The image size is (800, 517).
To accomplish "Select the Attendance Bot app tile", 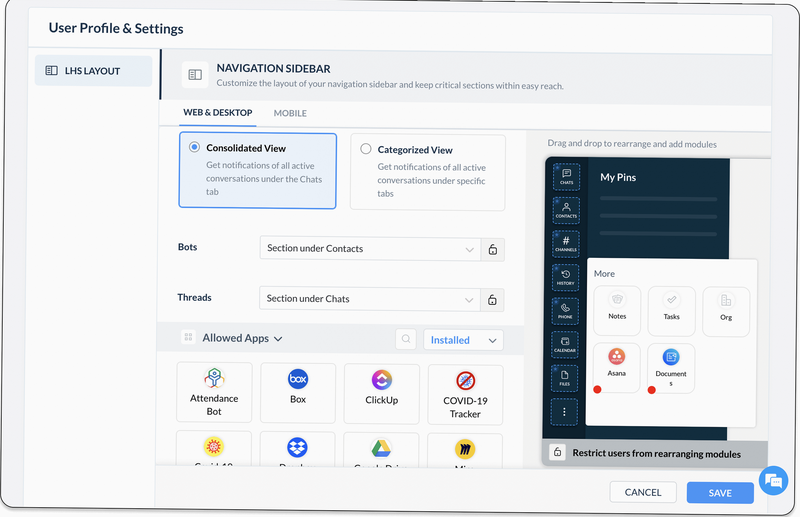I will pyautogui.click(x=214, y=392).
